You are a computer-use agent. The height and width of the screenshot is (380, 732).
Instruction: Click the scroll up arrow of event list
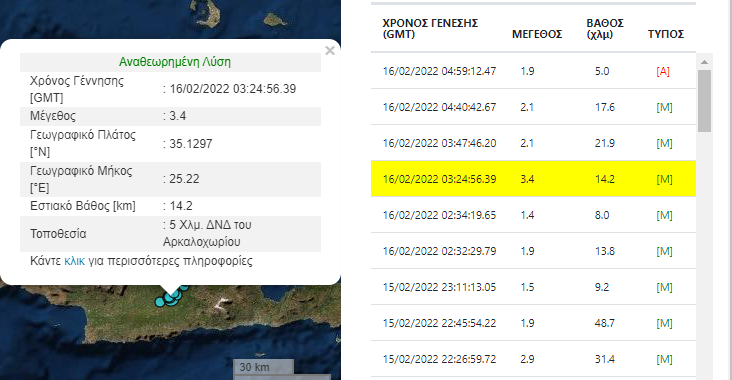click(x=704, y=62)
